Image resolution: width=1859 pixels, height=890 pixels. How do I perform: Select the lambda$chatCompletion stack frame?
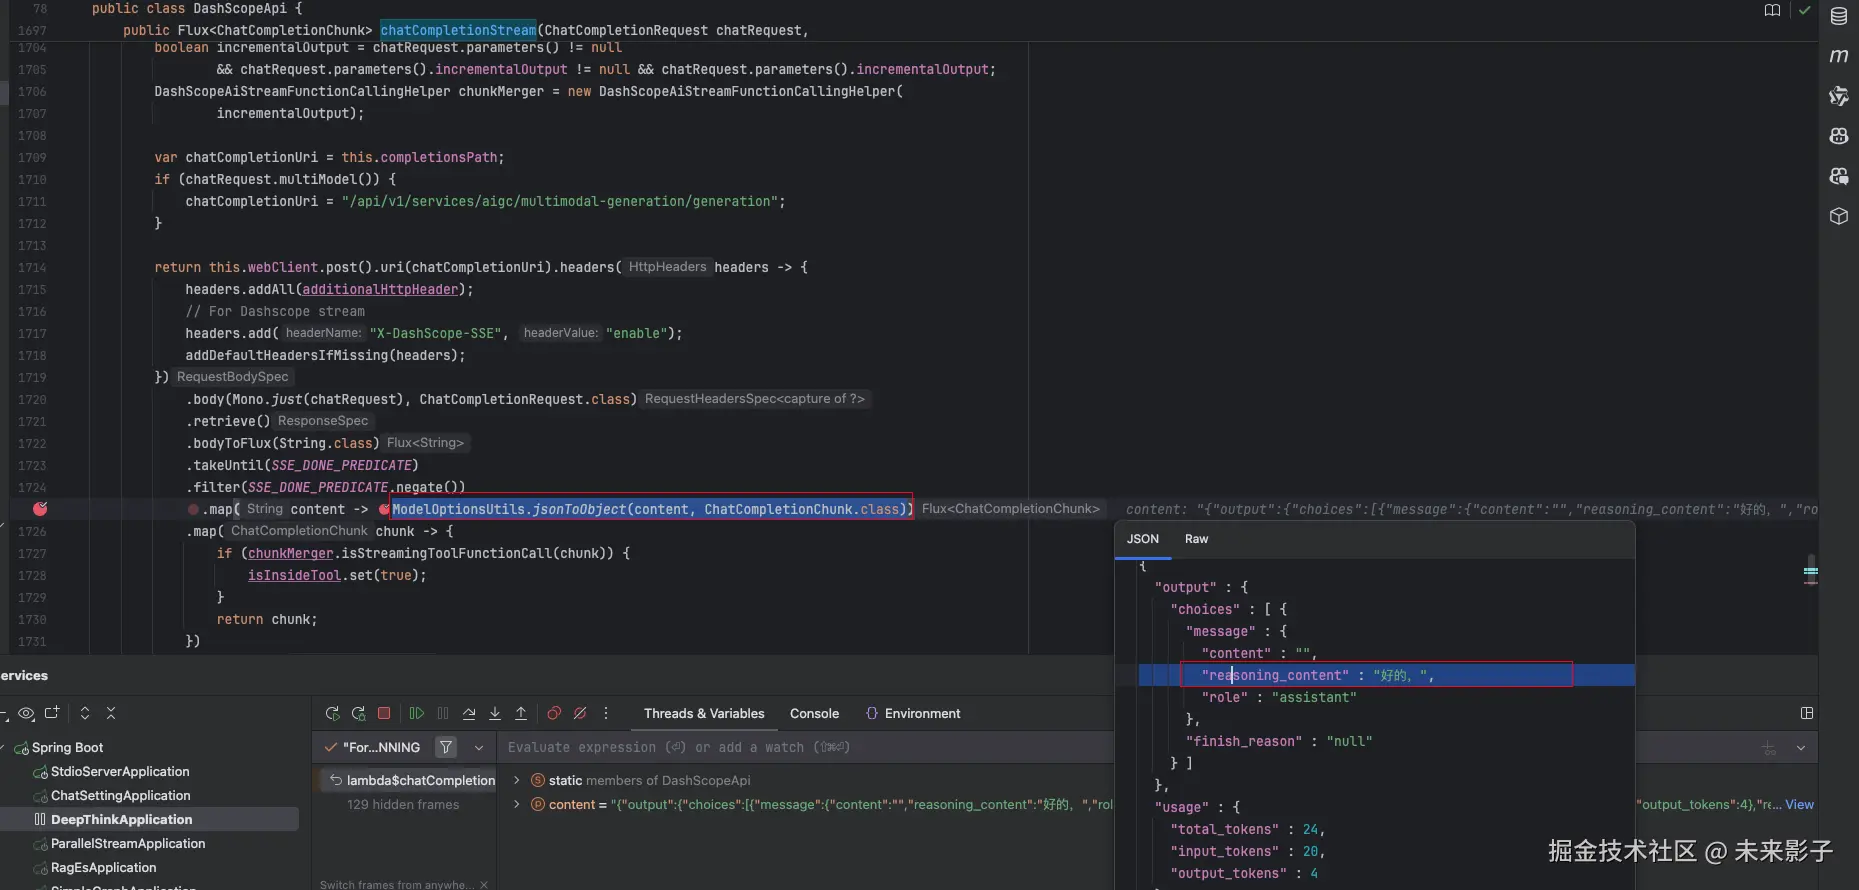click(x=408, y=780)
